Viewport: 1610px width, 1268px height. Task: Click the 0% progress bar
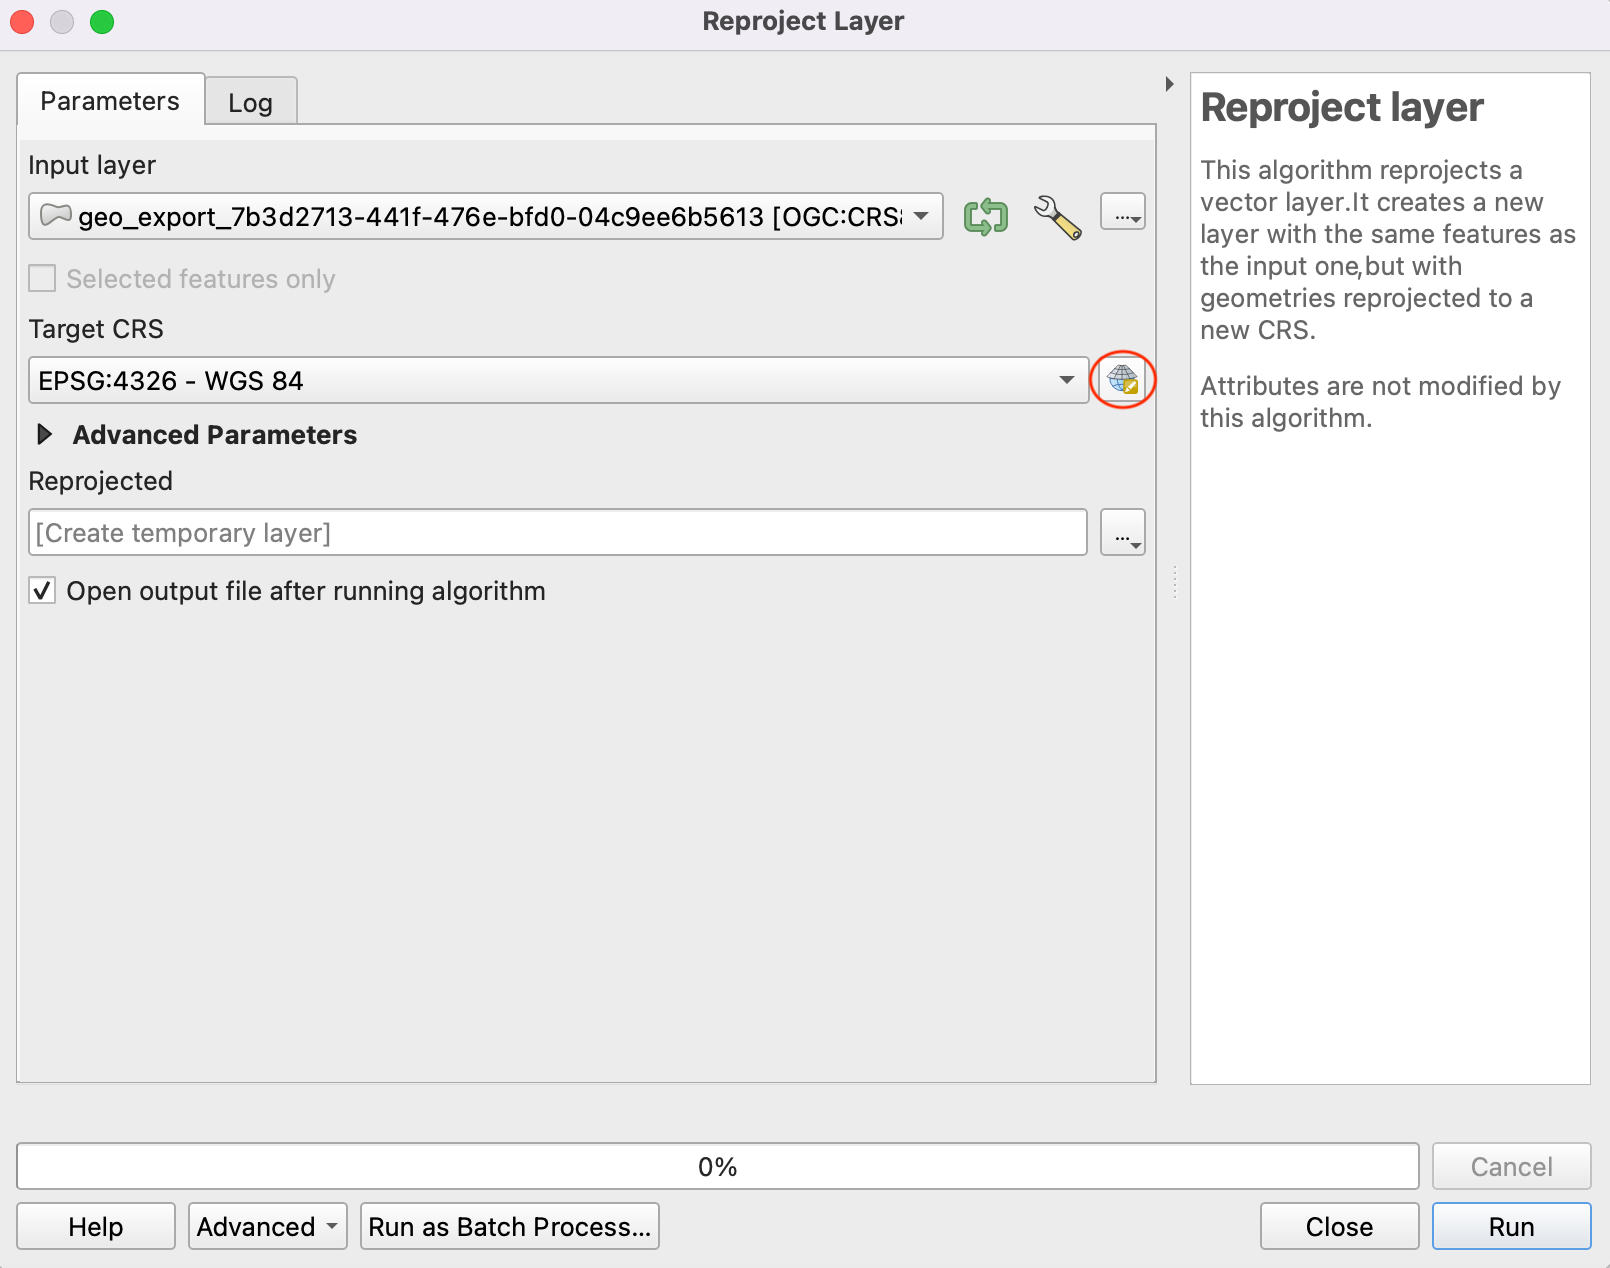tap(717, 1166)
